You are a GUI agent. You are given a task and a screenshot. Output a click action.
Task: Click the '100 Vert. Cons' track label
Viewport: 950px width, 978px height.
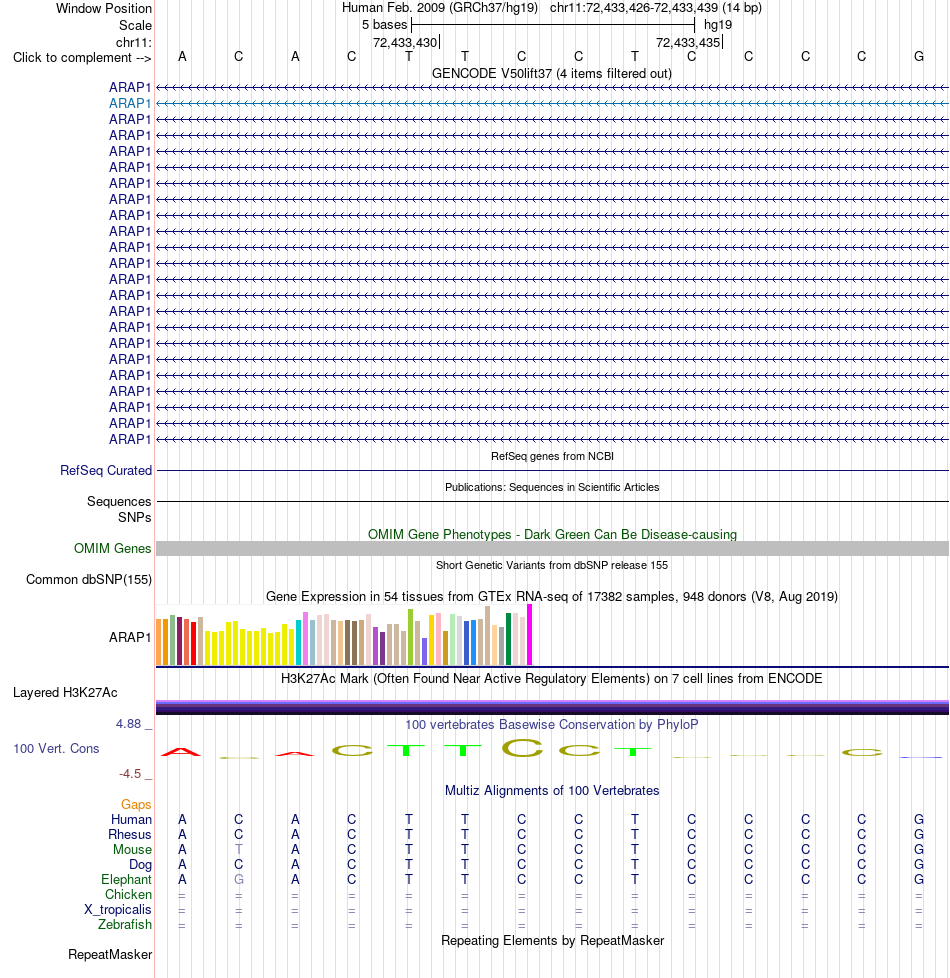click(x=56, y=748)
